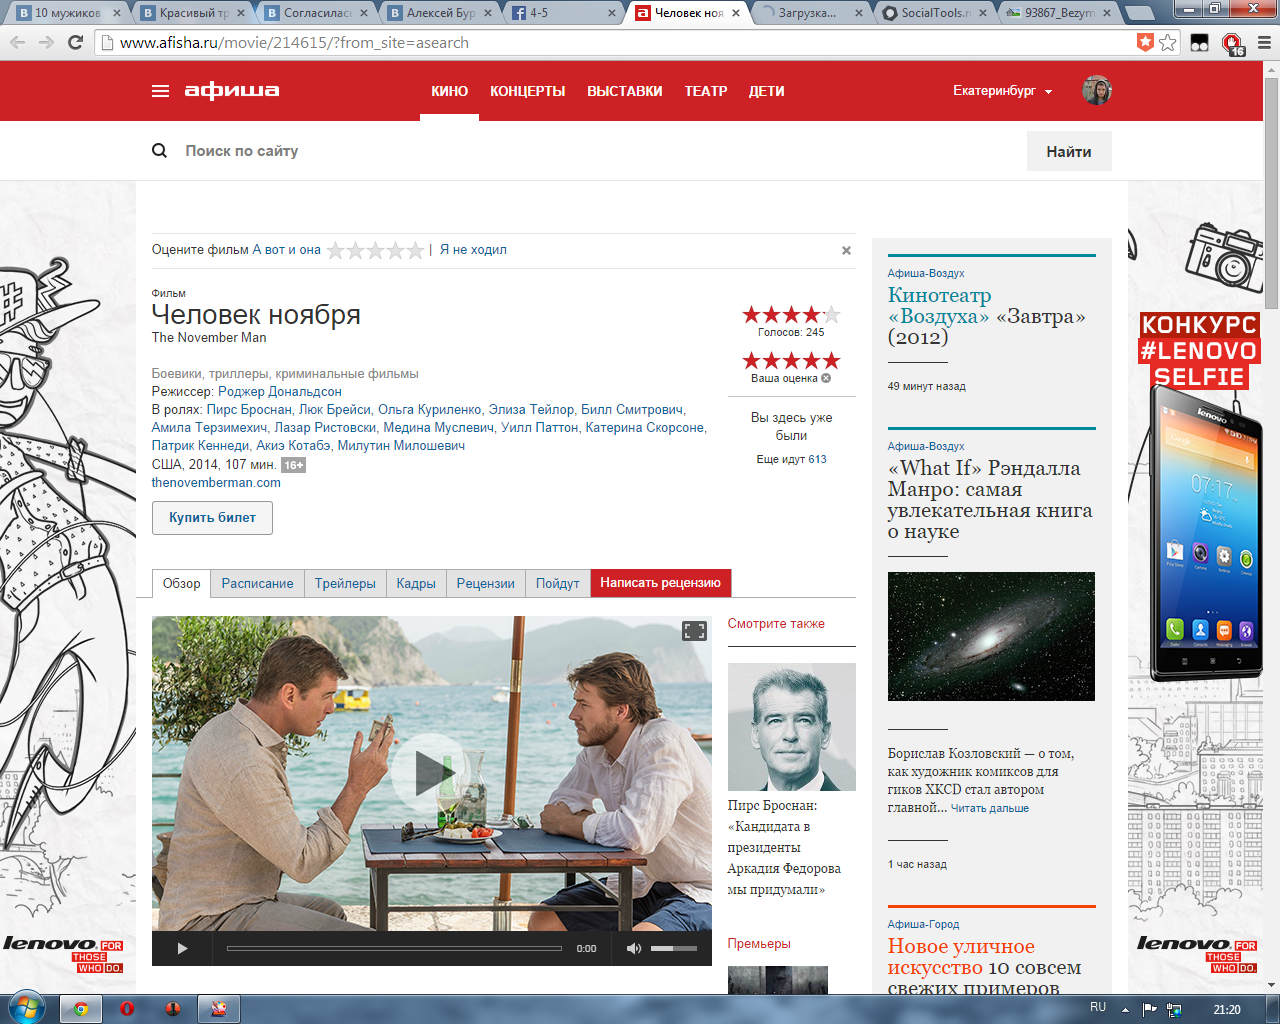
Task: Open the ДЕТИ section
Action: click(766, 91)
